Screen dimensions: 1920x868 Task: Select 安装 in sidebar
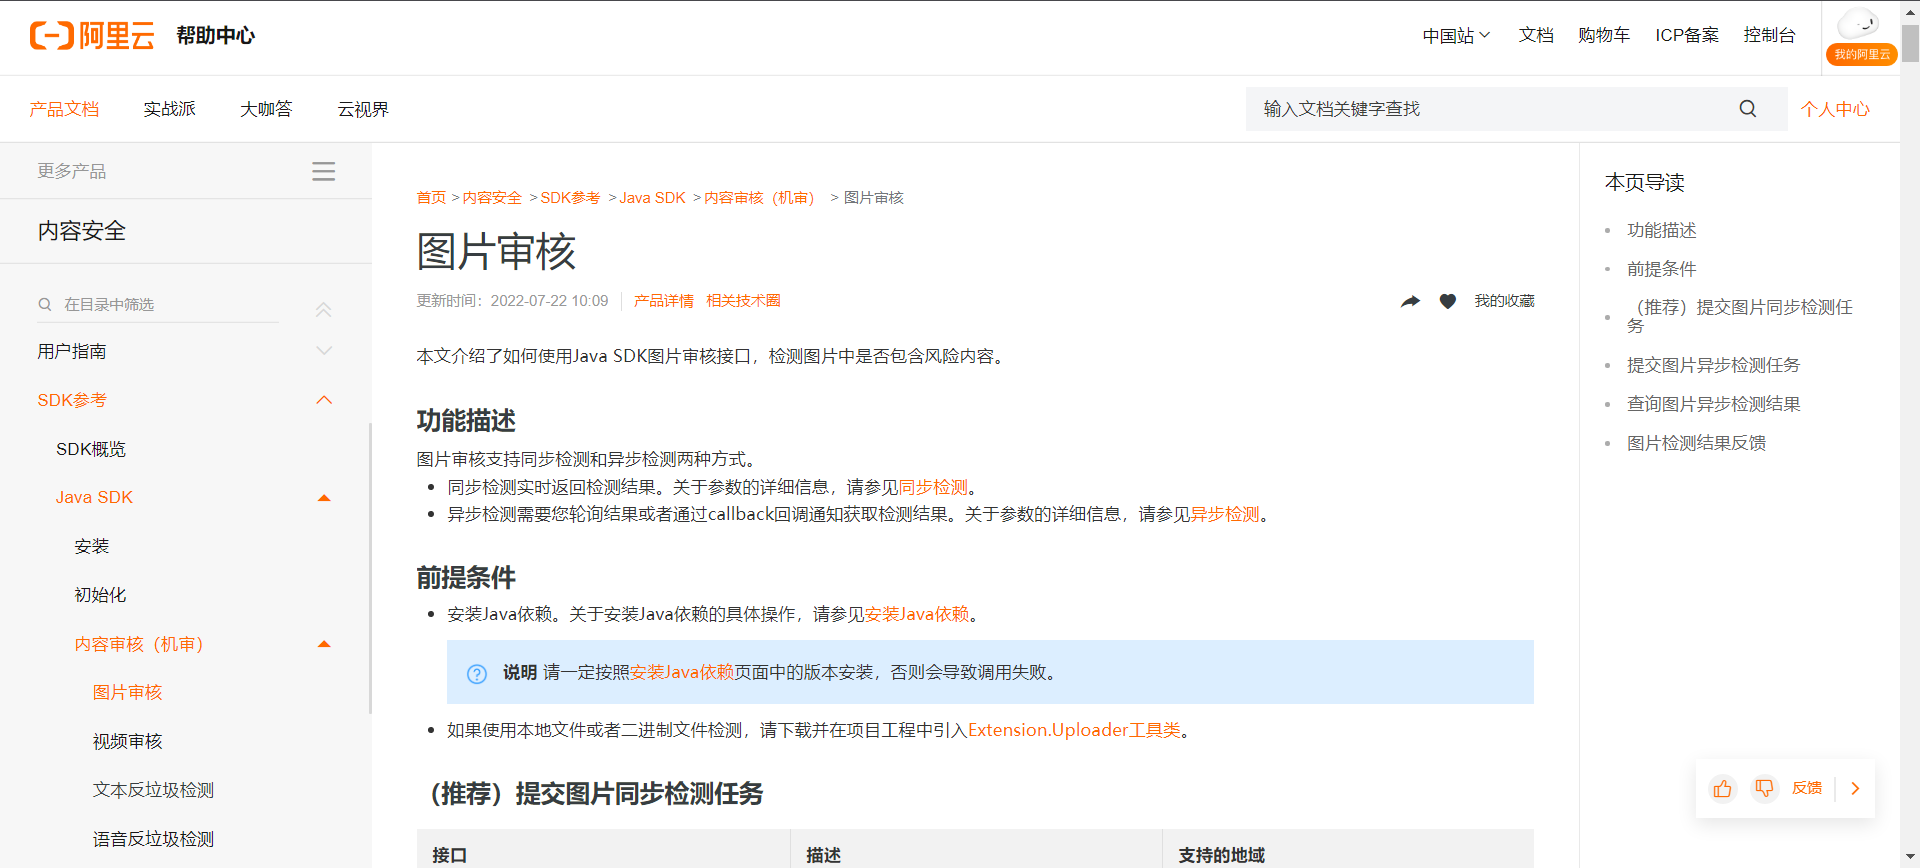(92, 546)
